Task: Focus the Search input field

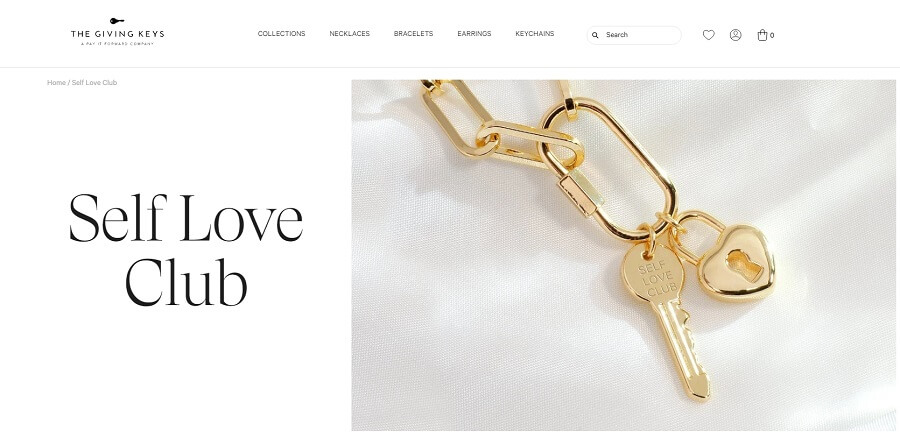Action: point(634,35)
